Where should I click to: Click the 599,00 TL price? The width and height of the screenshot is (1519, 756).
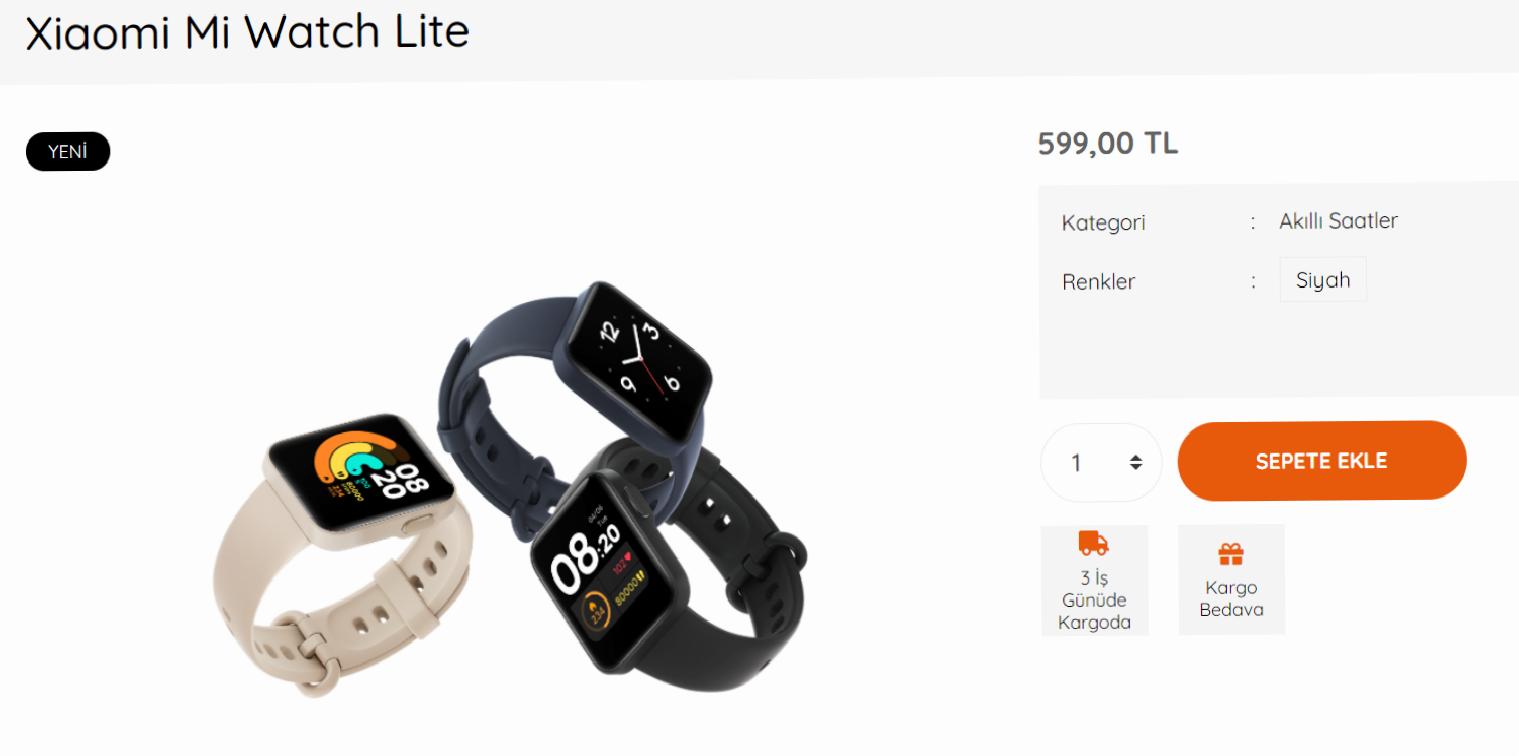tap(1108, 144)
